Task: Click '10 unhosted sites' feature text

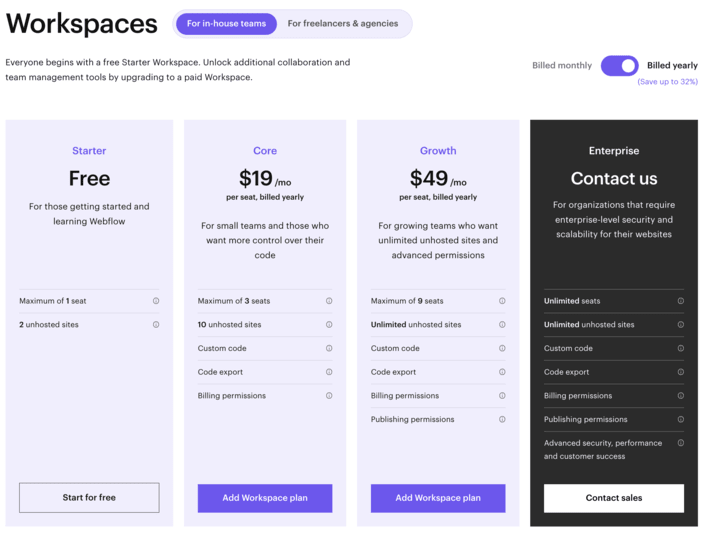Action: point(229,325)
